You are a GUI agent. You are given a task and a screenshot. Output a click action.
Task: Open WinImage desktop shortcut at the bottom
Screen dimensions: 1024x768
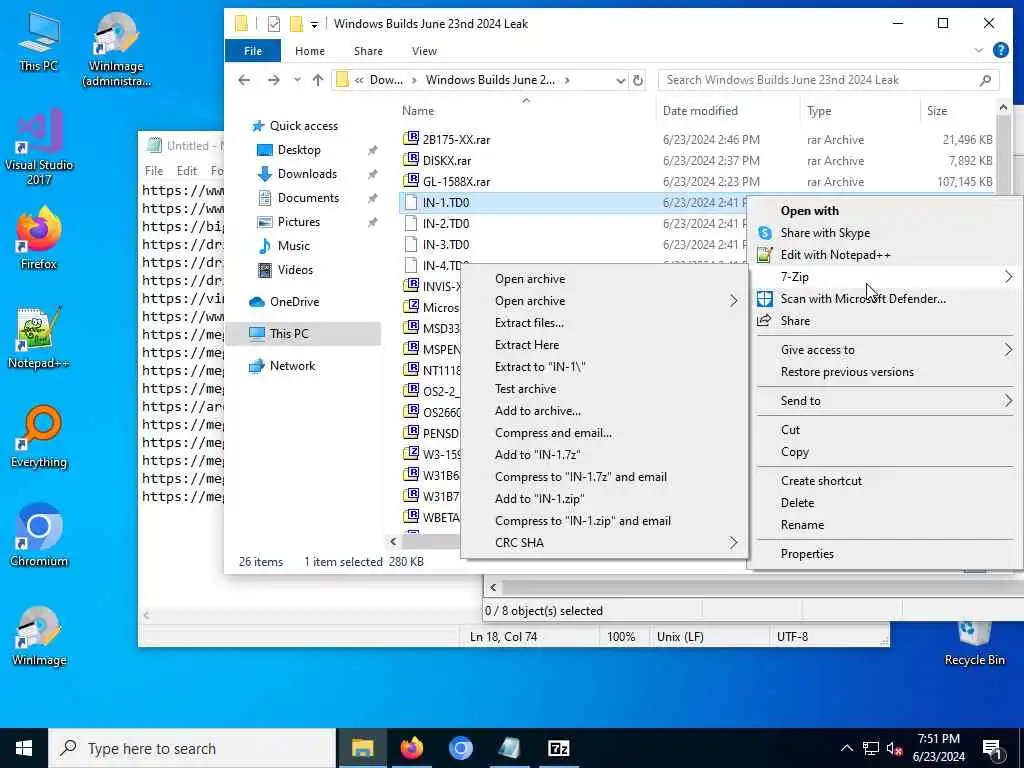pos(39,635)
